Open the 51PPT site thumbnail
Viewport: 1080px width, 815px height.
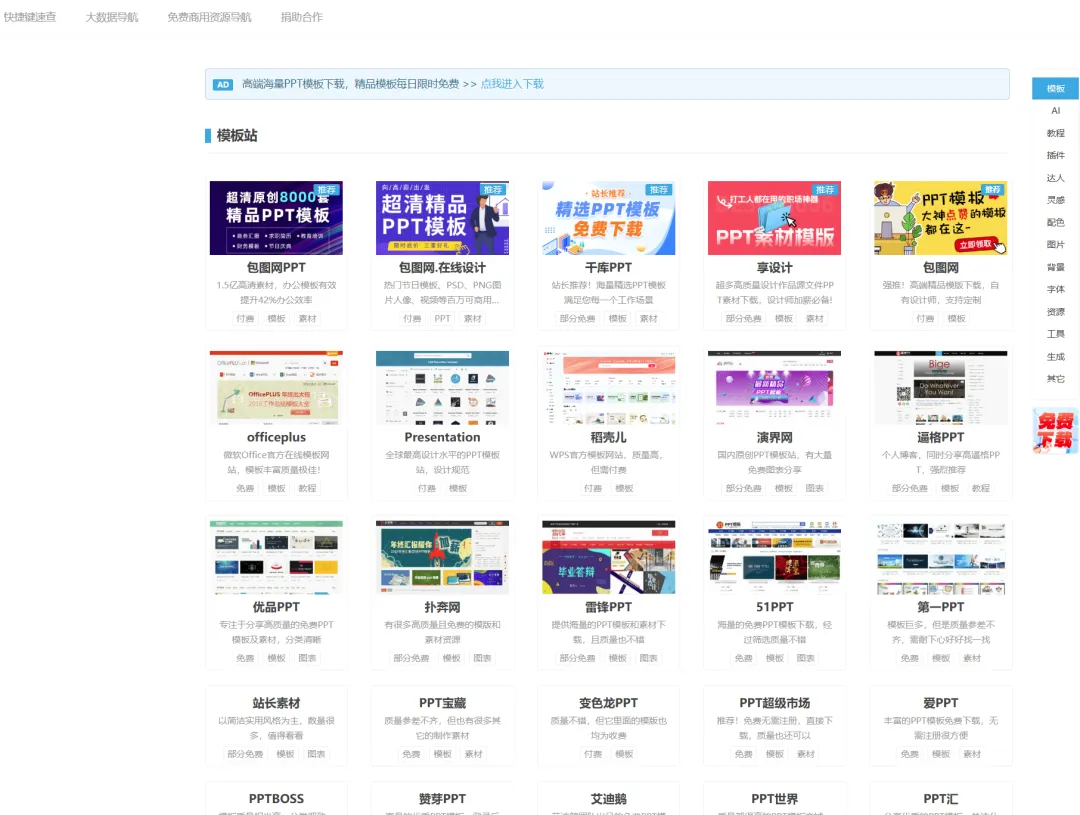coord(774,557)
